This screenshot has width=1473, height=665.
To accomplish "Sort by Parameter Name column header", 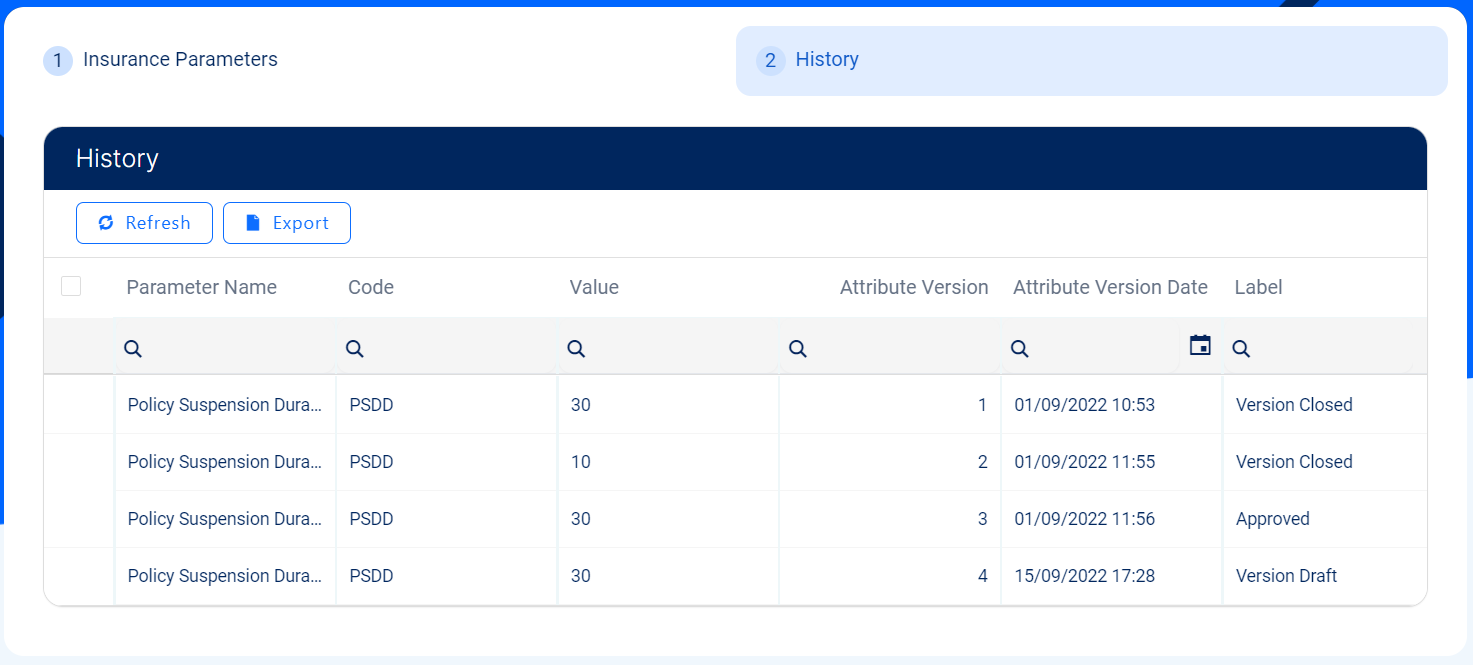I will coord(201,287).
